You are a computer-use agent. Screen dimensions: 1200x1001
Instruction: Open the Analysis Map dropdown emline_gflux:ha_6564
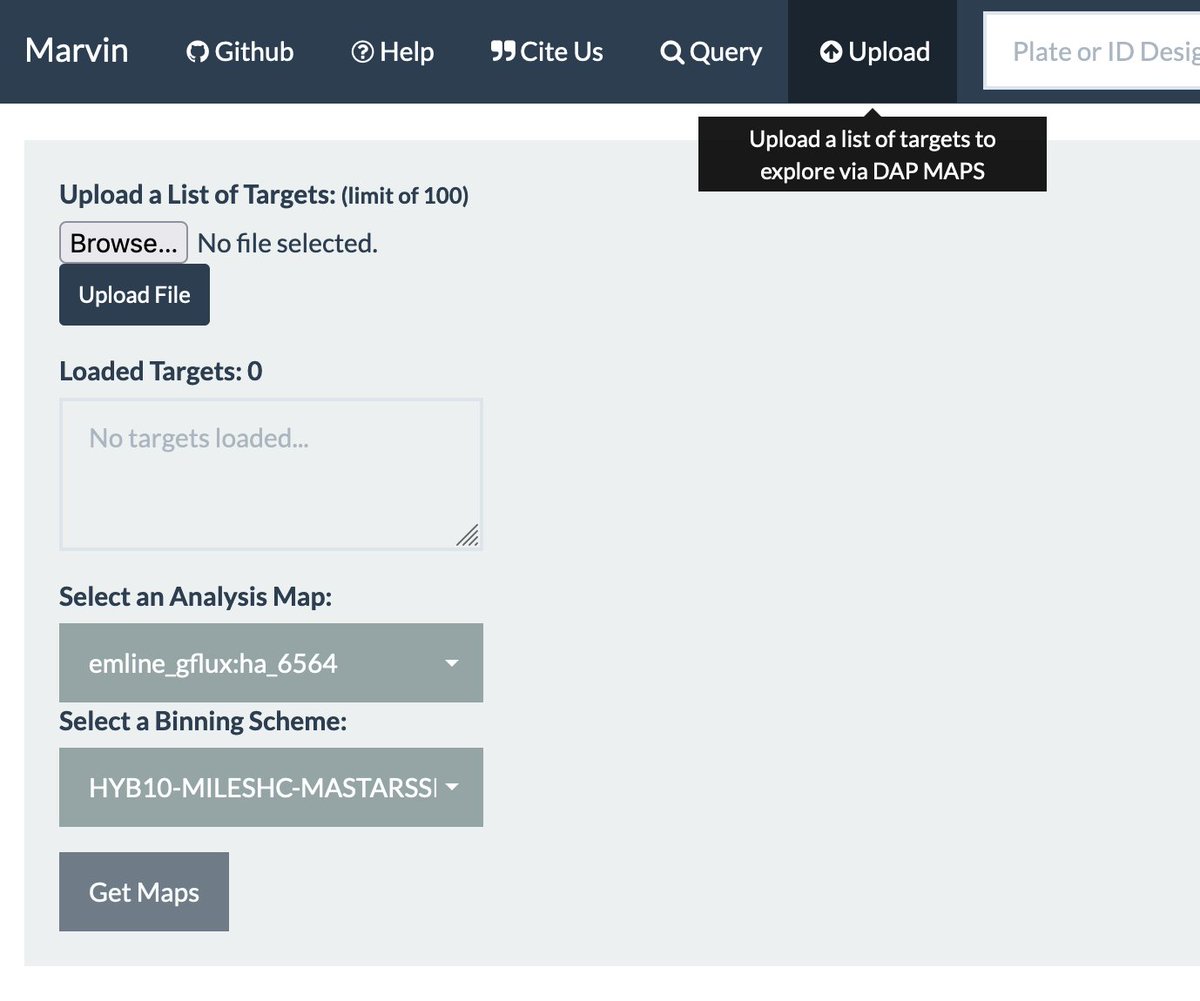[x=271, y=663]
